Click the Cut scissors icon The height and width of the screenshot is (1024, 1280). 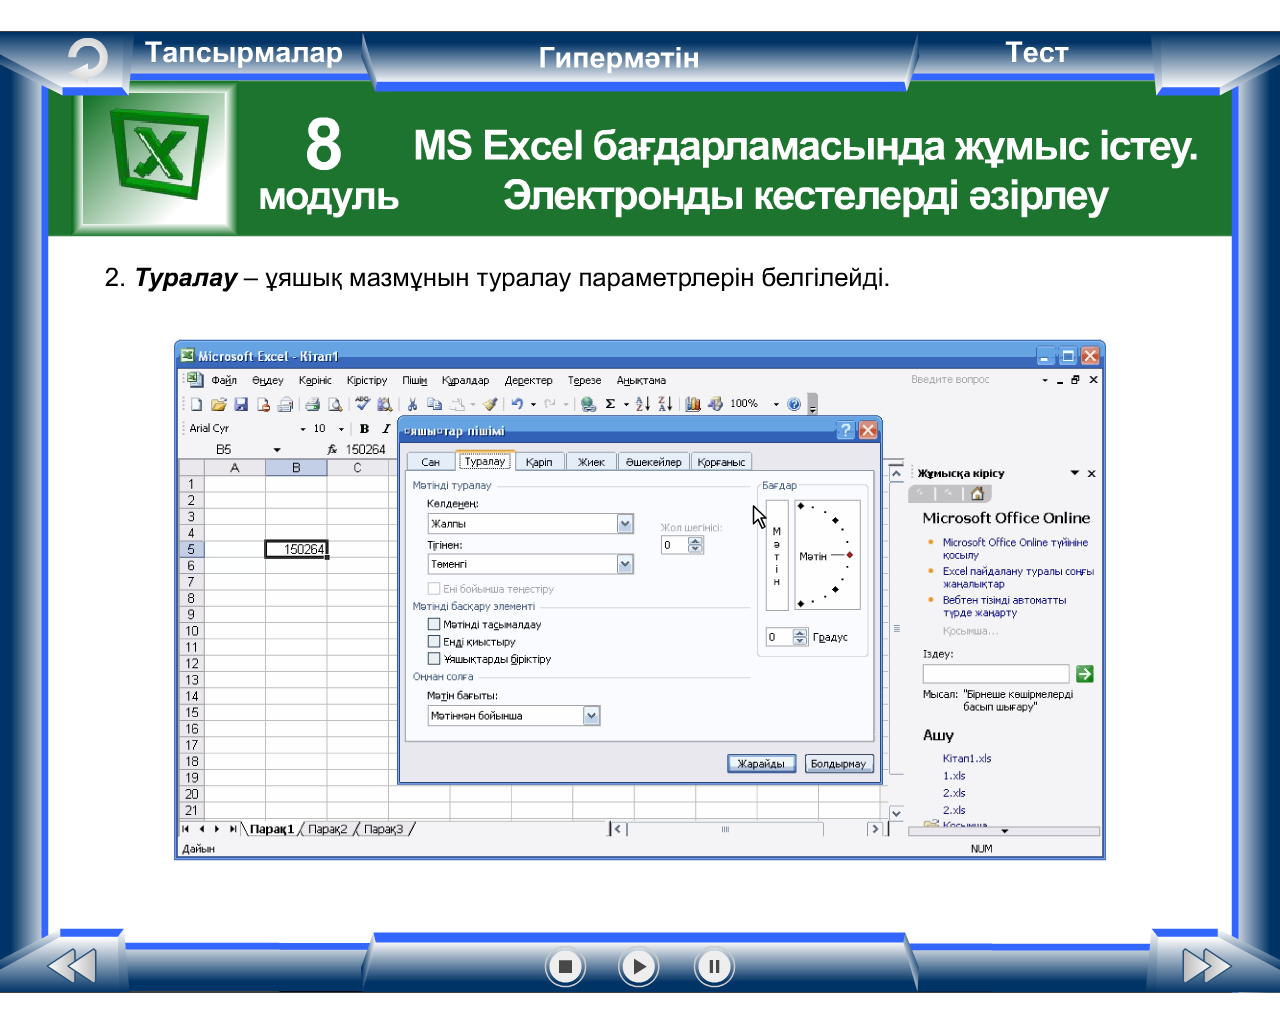(412, 404)
